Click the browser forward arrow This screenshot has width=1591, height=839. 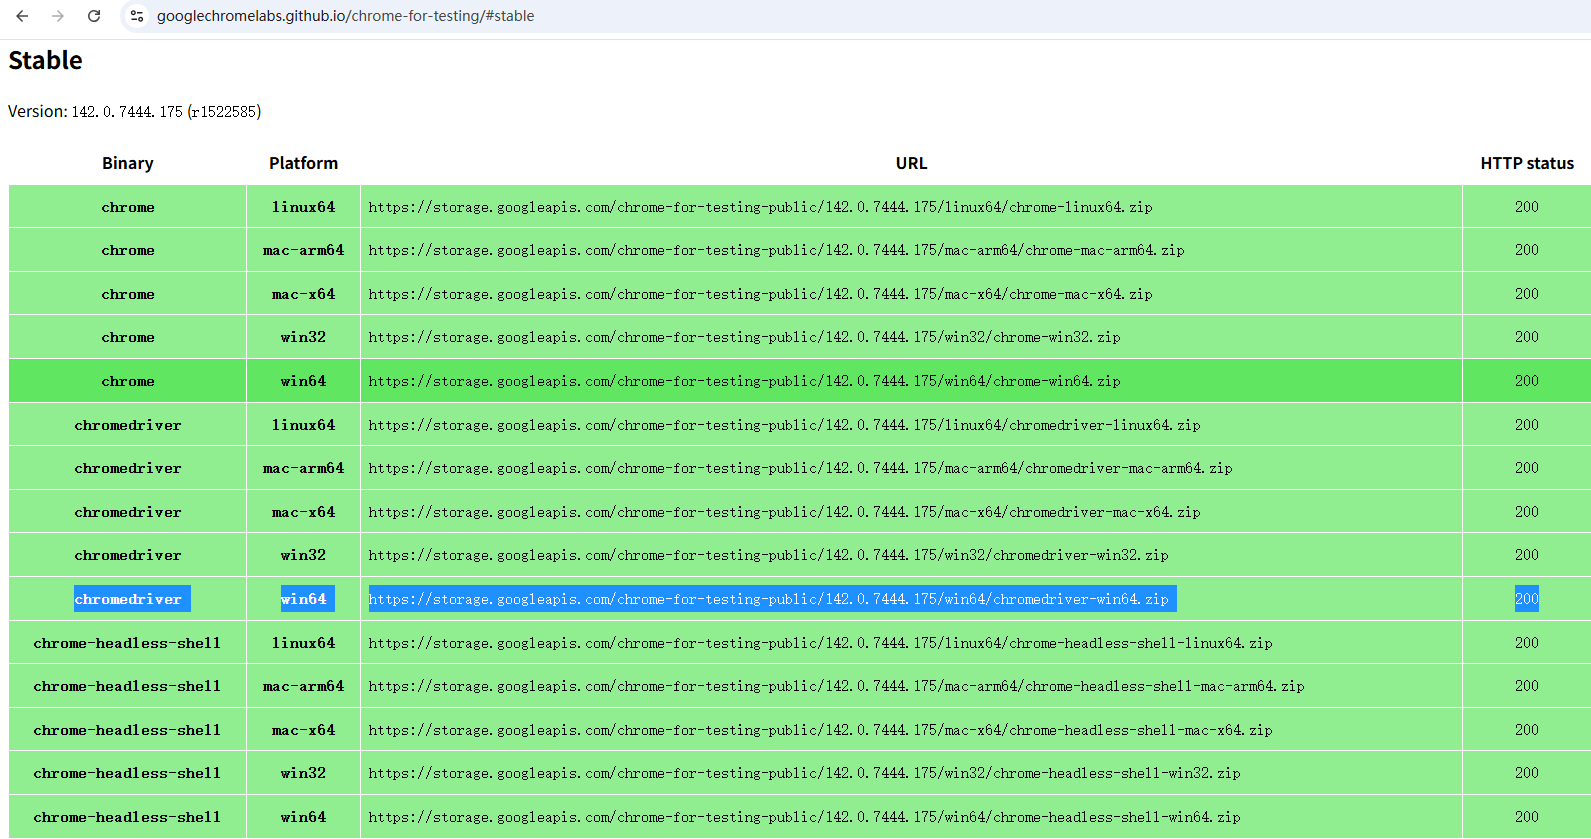(58, 16)
